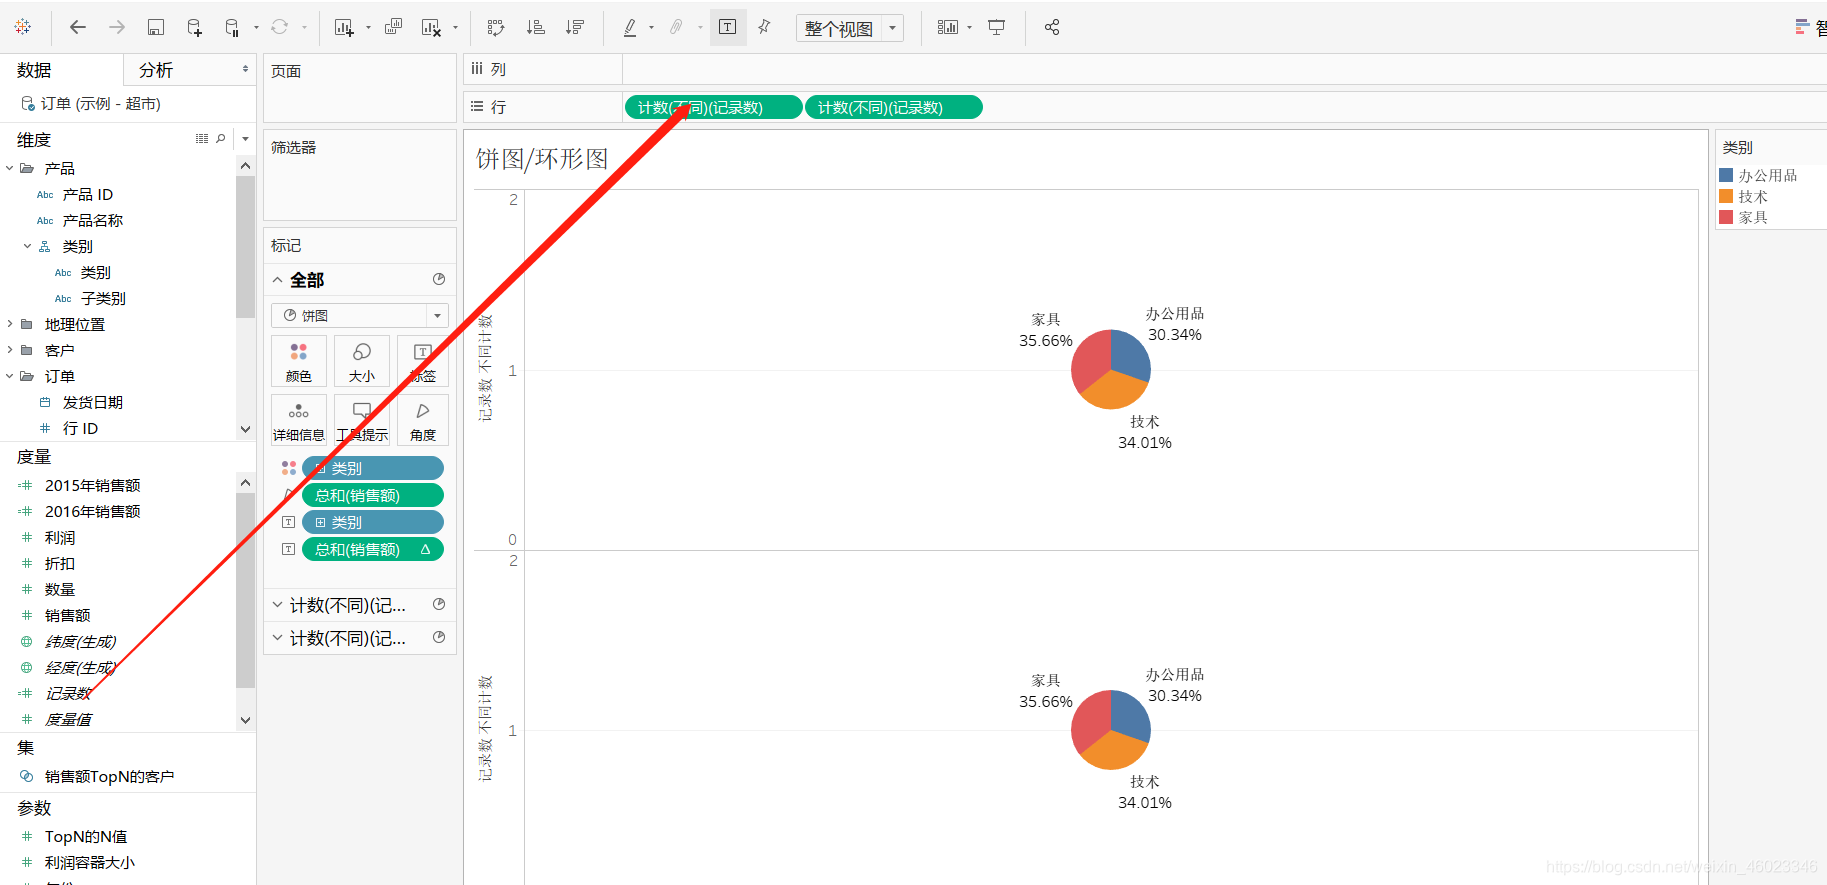Select the color 类别 pill on marks
The image size is (1827, 885).
pos(373,468)
